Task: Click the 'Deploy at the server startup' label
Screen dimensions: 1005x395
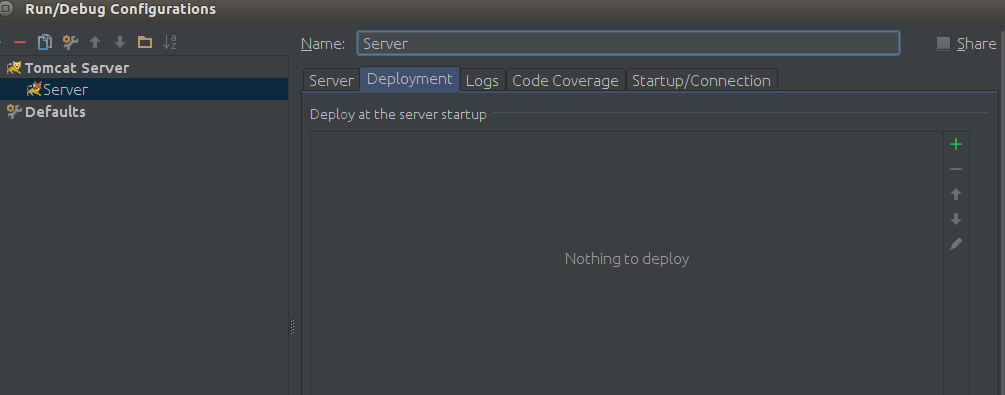Action: pos(398,114)
